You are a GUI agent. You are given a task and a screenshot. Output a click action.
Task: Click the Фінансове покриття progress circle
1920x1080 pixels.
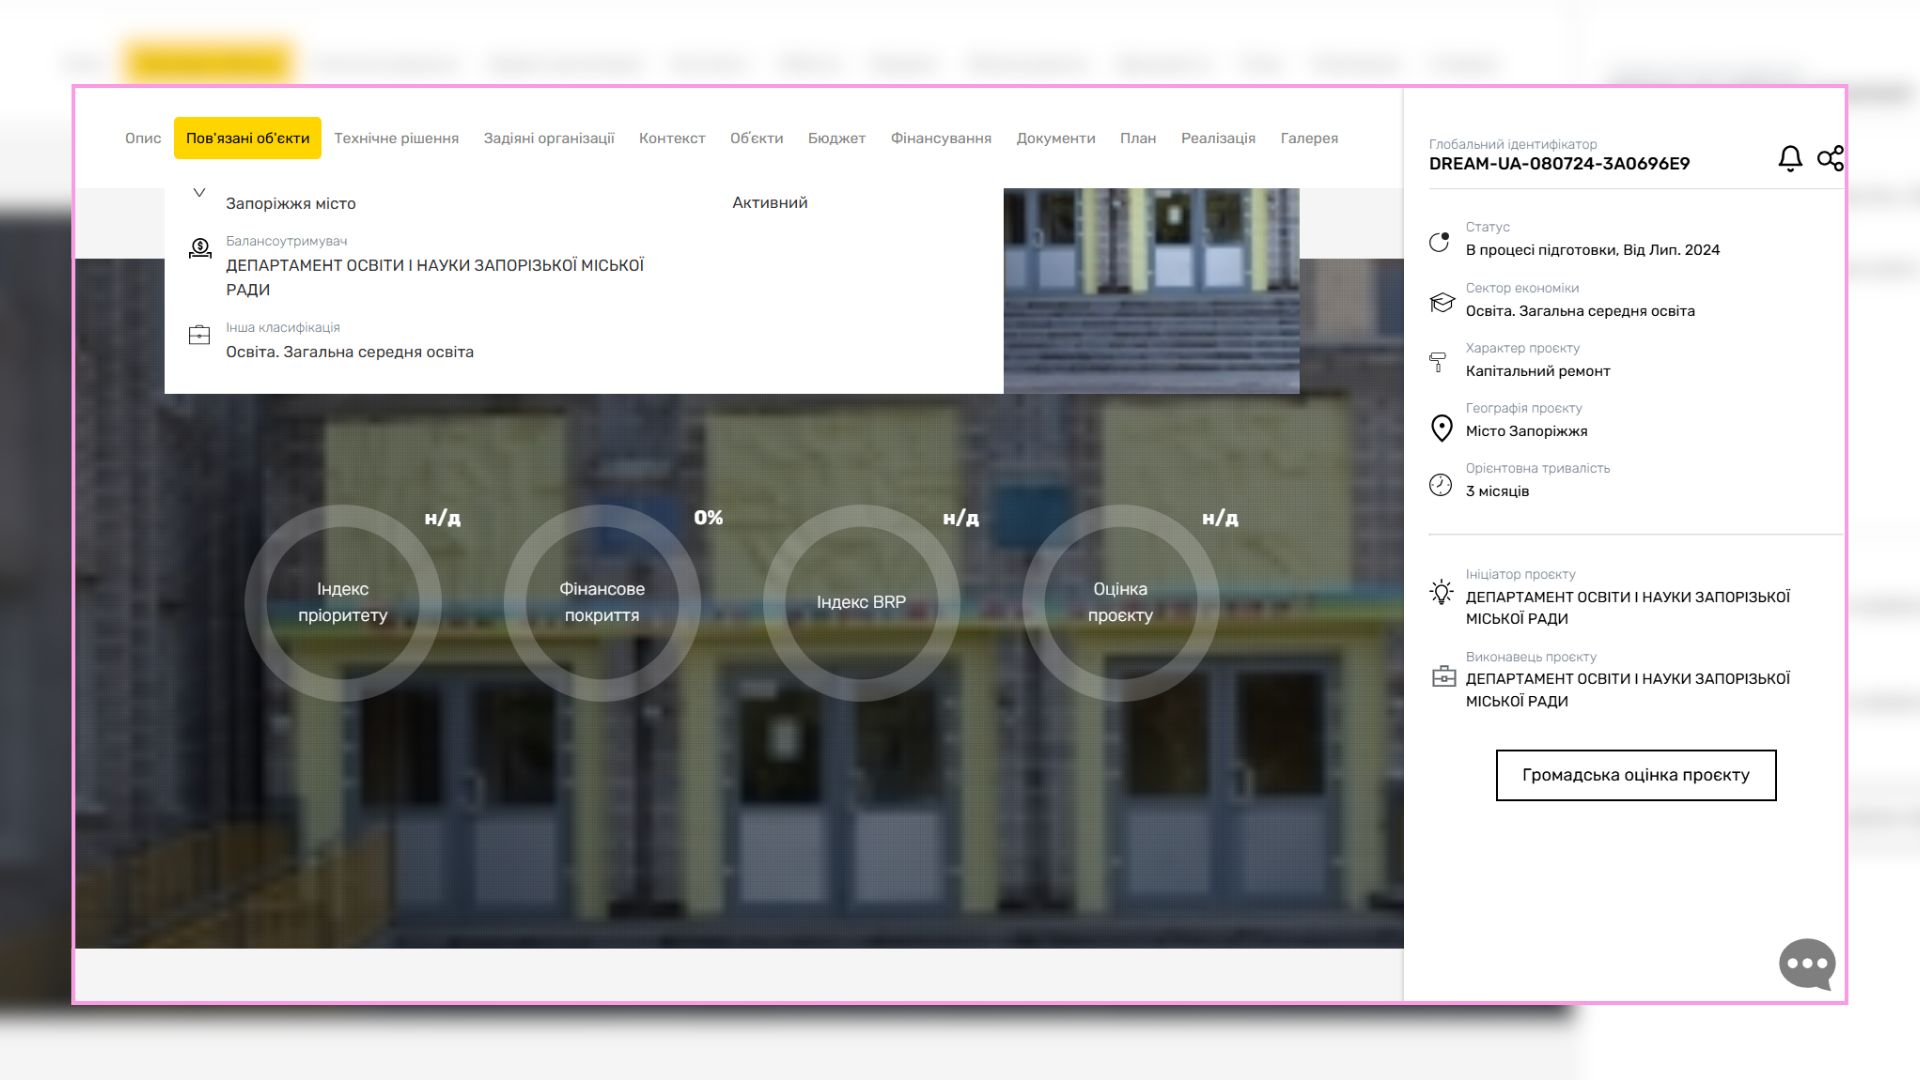pyautogui.click(x=602, y=602)
